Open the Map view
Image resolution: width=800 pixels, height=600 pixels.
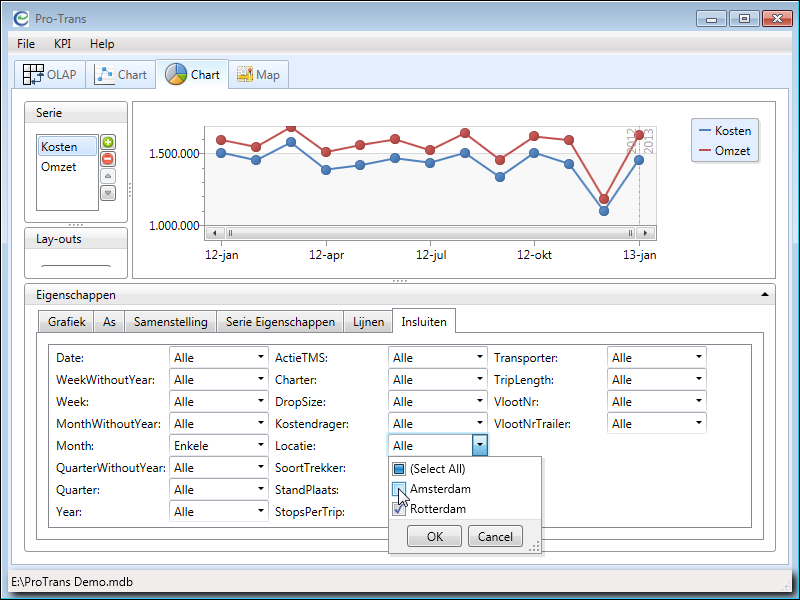[258, 75]
